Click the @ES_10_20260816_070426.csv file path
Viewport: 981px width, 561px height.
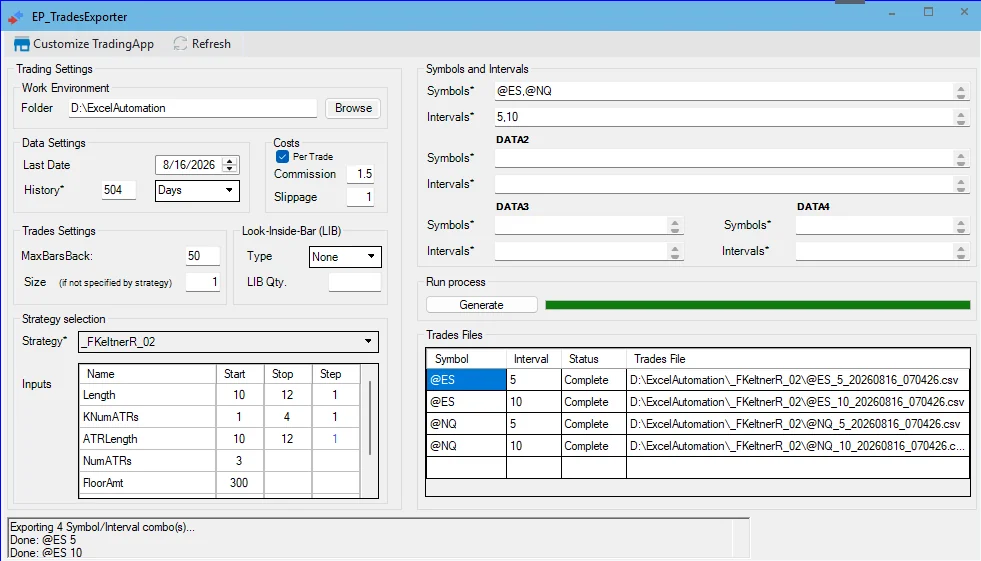pyautogui.click(x=798, y=402)
